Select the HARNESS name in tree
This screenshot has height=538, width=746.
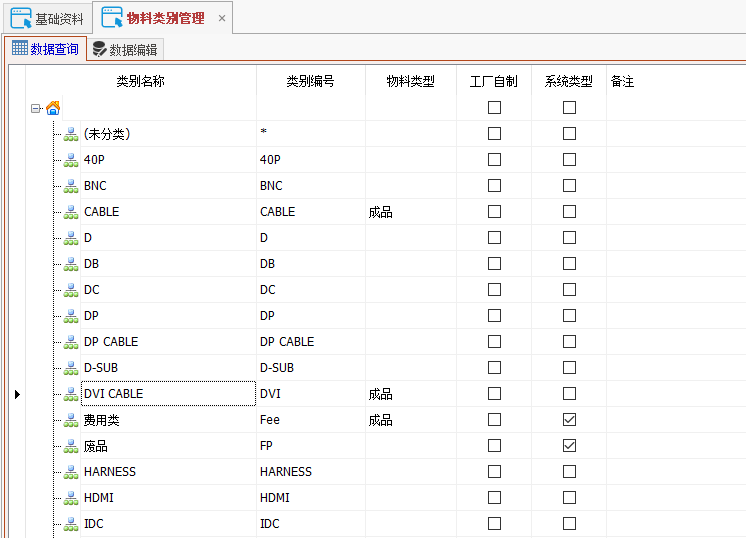(110, 472)
